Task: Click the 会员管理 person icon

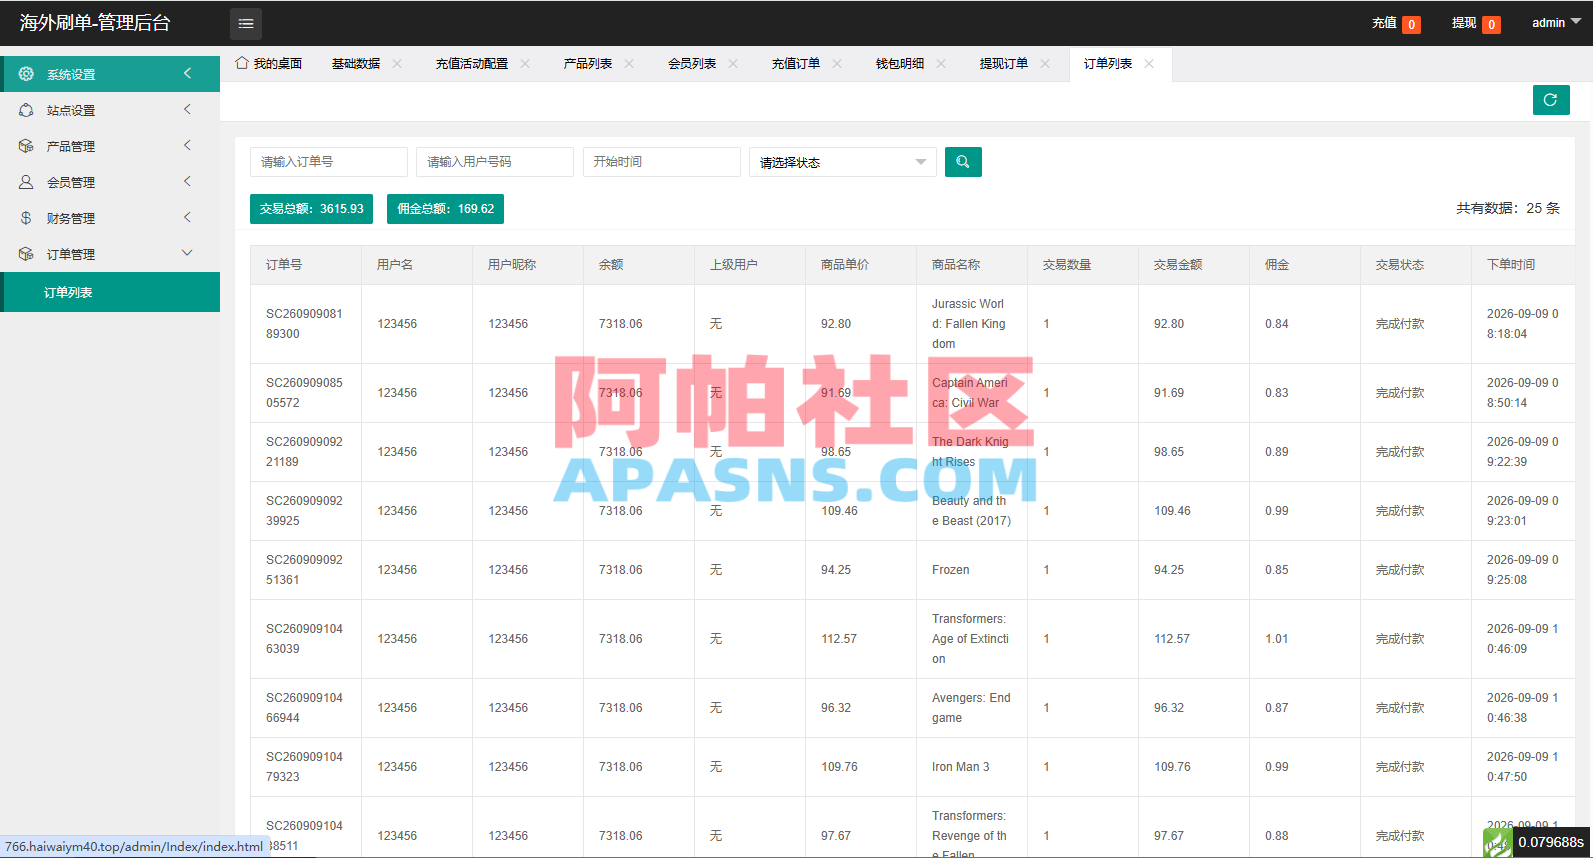Action: click(x=26, y=182)
